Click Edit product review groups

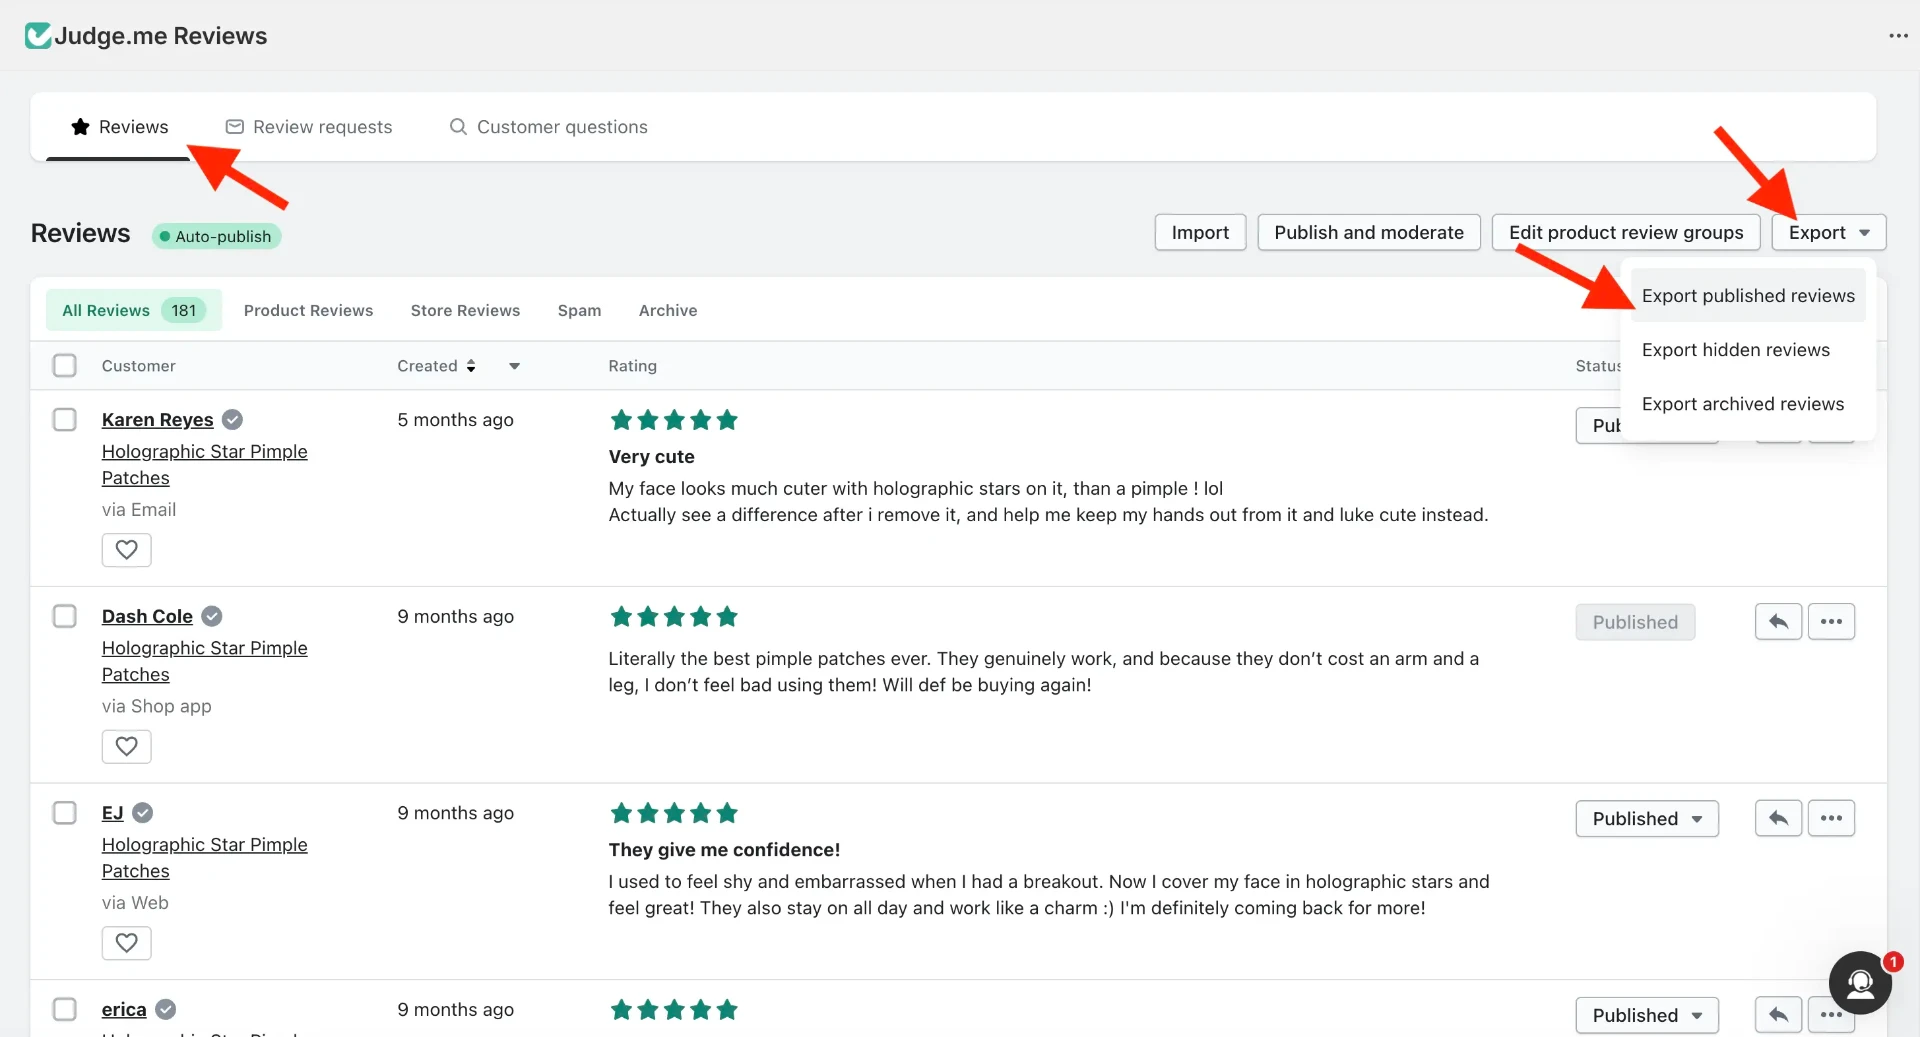click(1626, 233)
